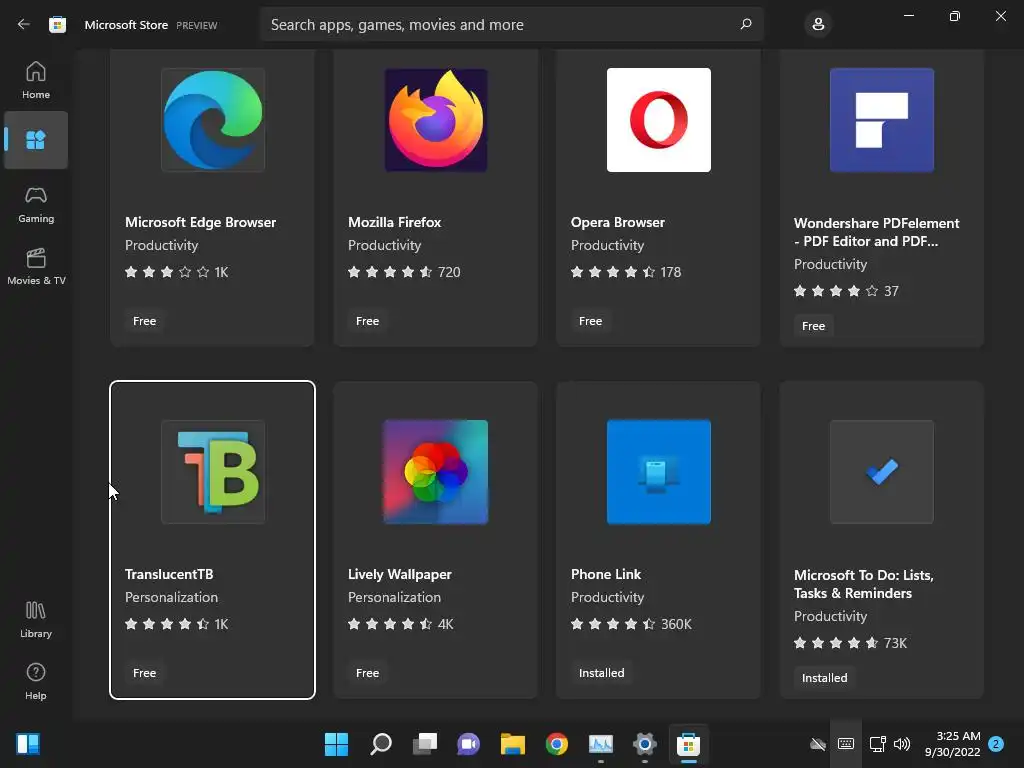Click the search magnifier icon in search box
The height and width of the screenshot is (768, 1024).
coord(746,24)
